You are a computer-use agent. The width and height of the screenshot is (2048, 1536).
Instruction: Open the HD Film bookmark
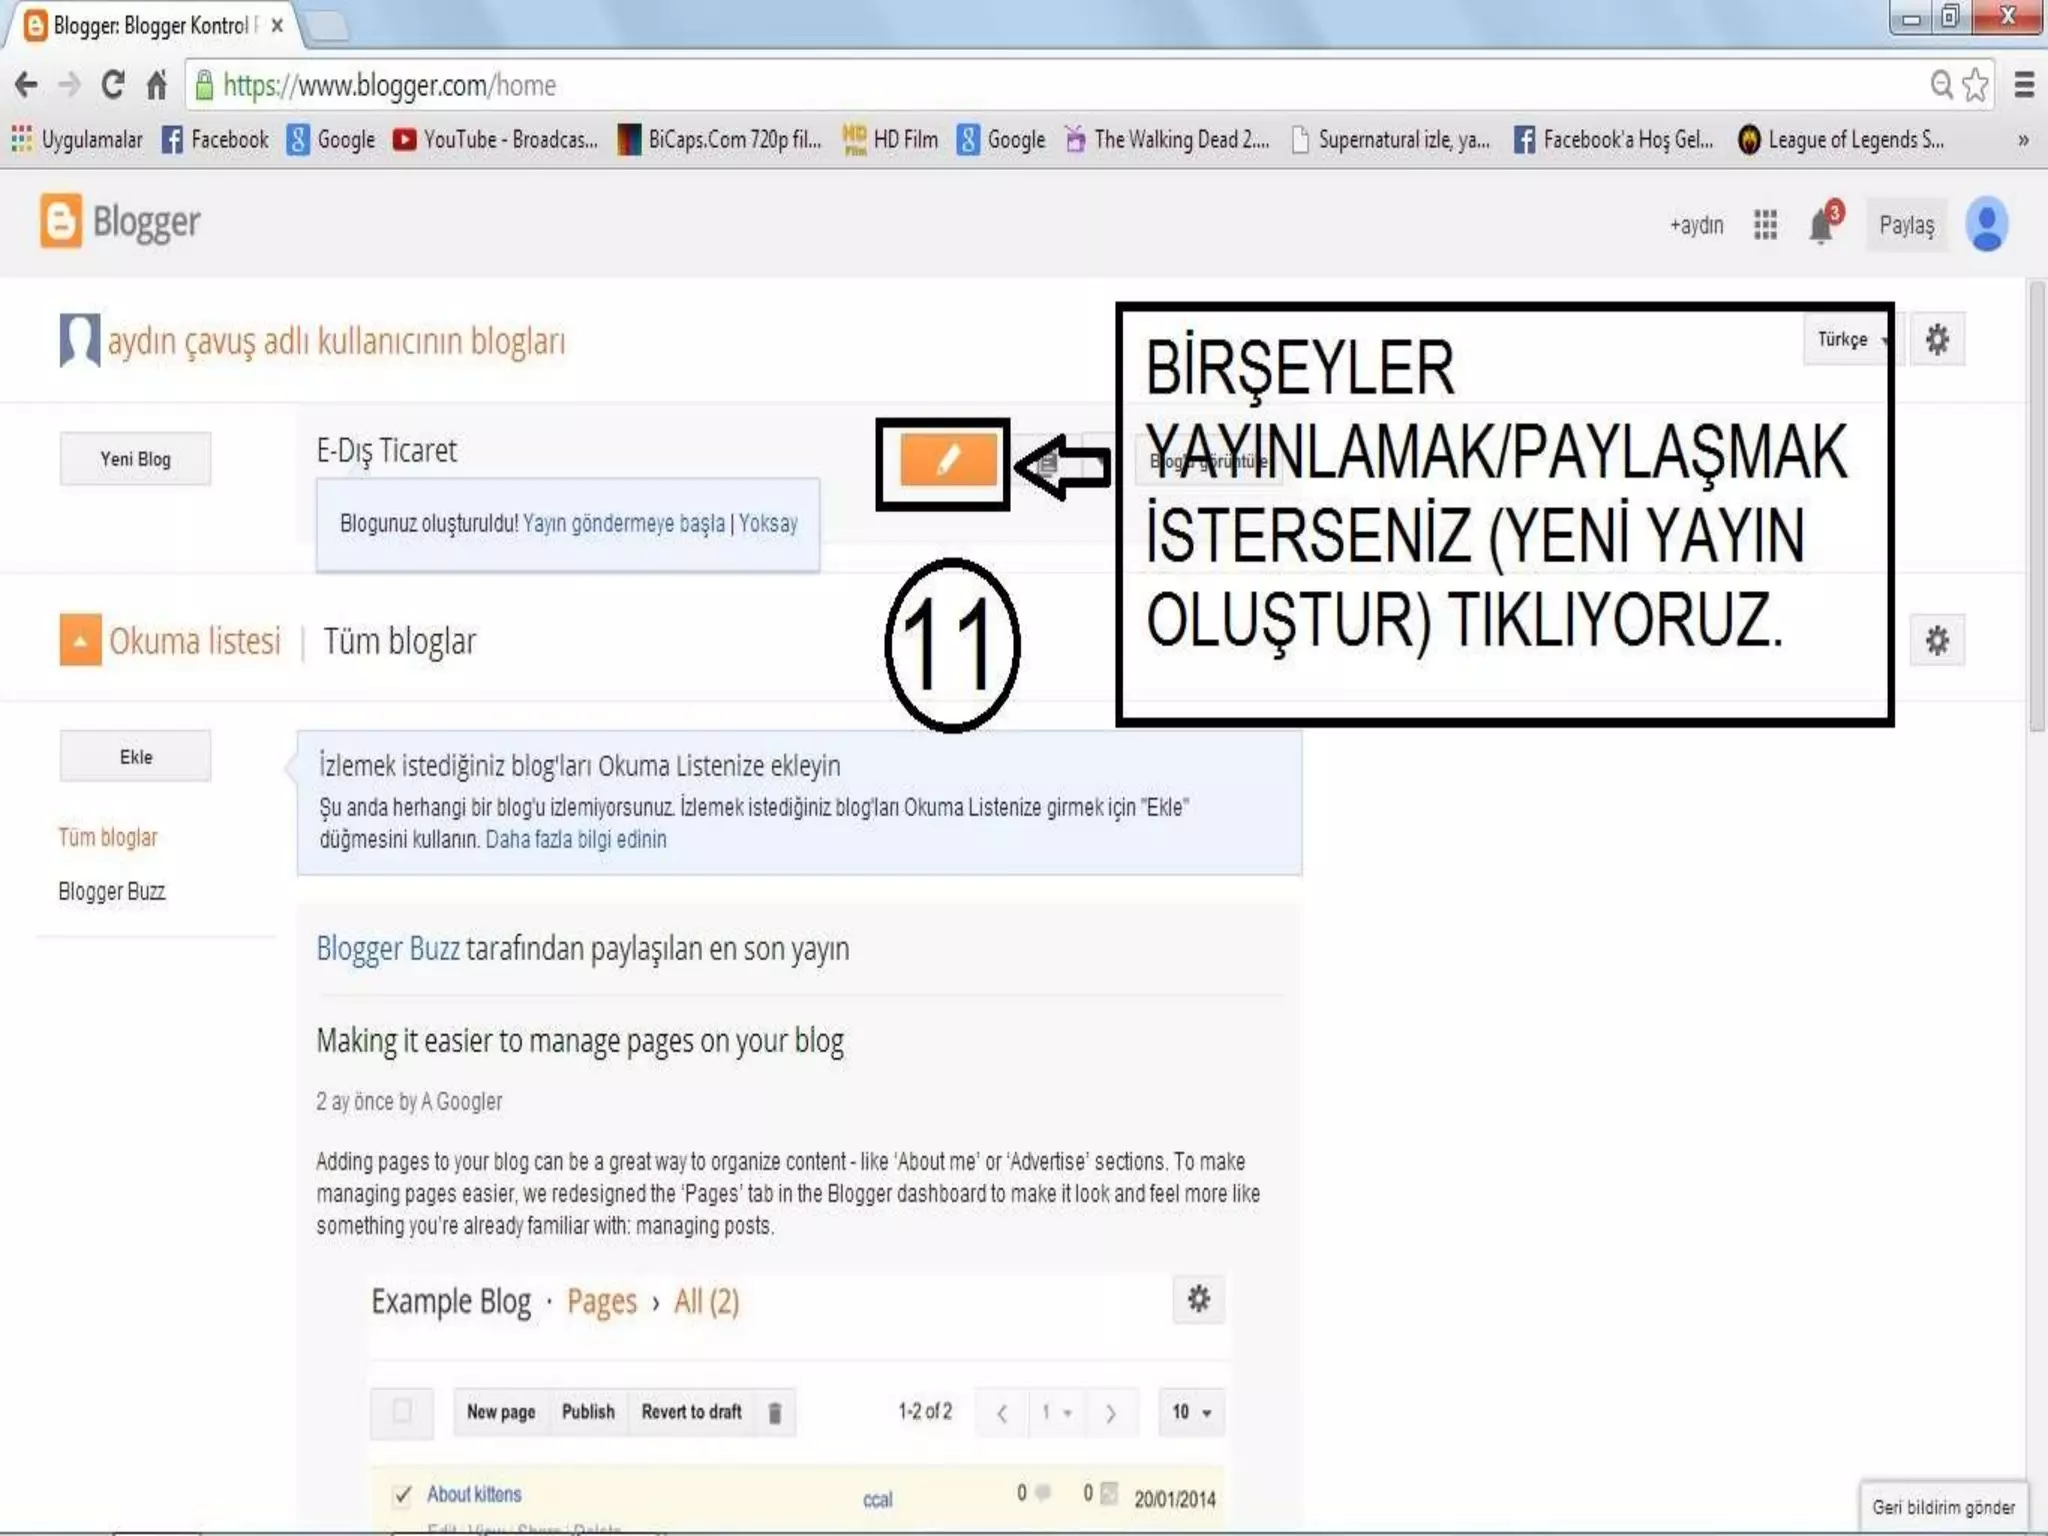click(890, 139)
